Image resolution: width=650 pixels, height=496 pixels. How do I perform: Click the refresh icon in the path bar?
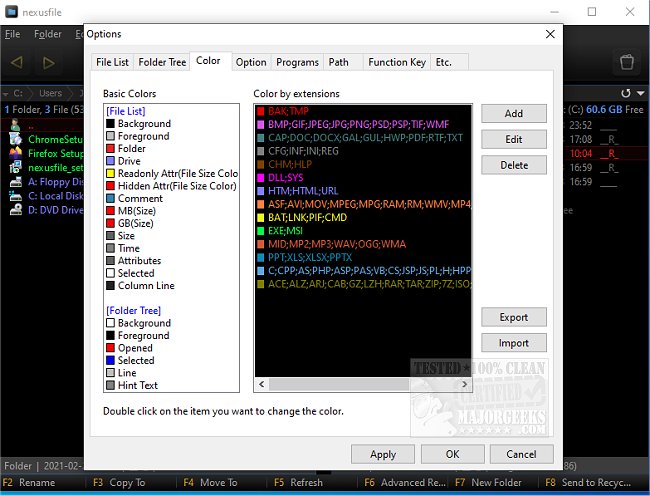point(626,93)
